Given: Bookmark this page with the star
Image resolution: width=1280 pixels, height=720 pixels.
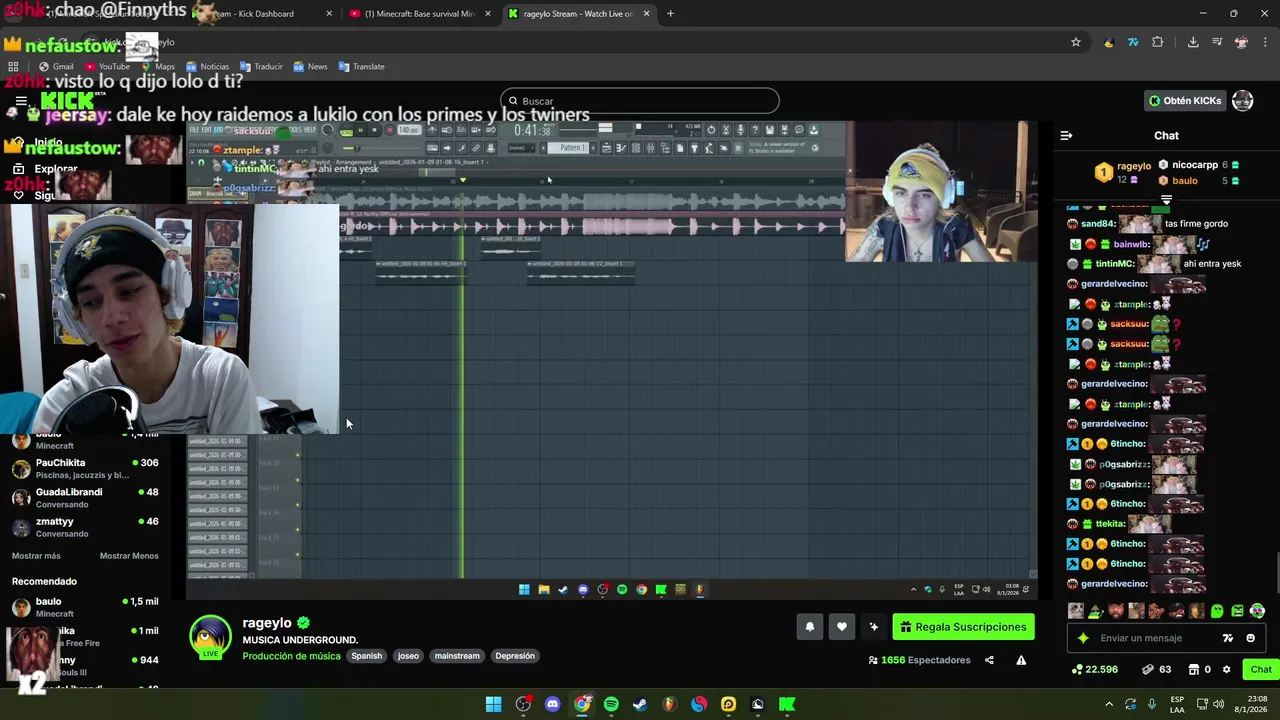Looking at the screenshot, I should pyautogui.click(x=1076, y=42).
